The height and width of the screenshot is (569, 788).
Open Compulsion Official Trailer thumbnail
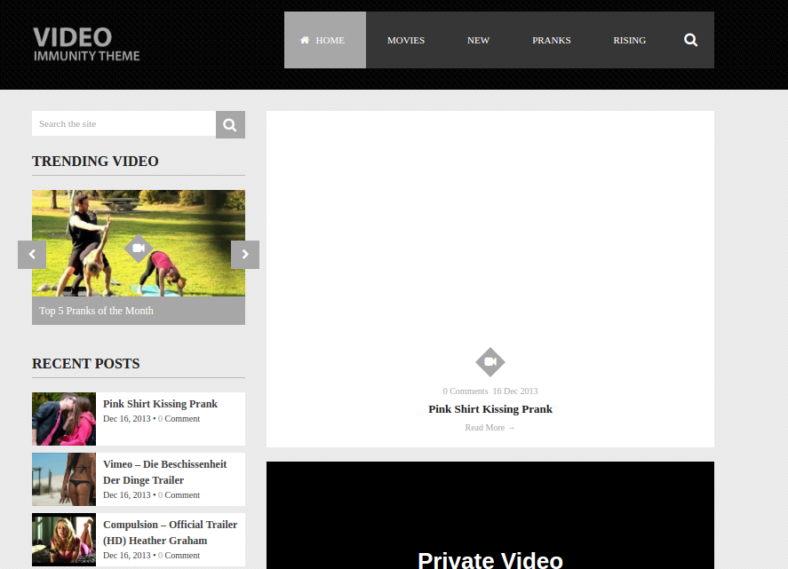tap(64, 539)
